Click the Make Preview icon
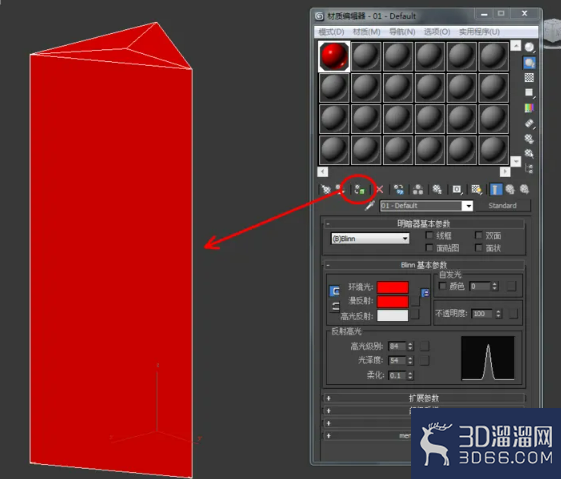 pyautogui.click(x=529, y=123)
